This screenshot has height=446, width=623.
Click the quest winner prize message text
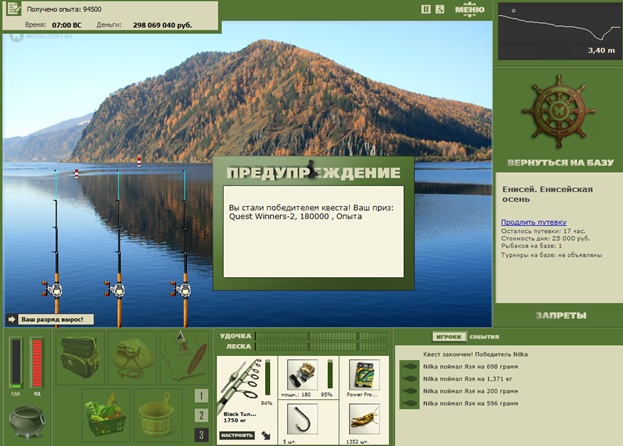pyautogui.click(x=311, y=212)
